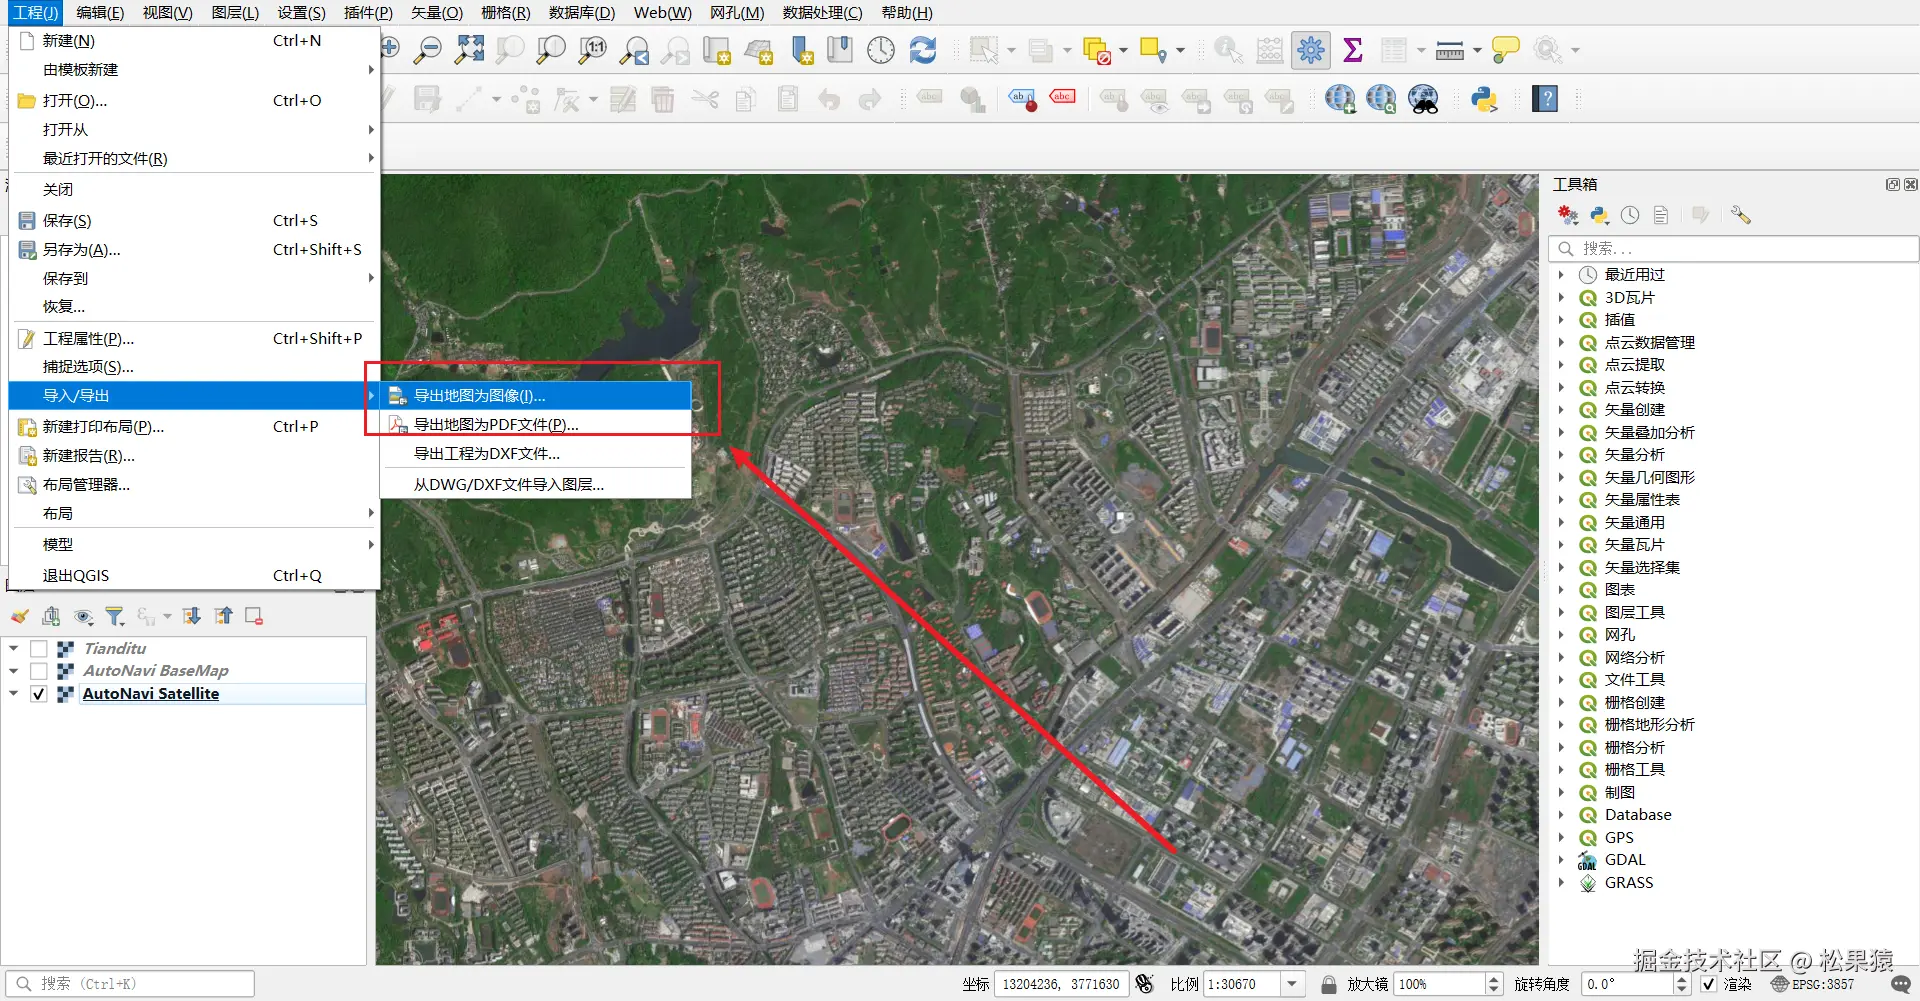Remove selected layer icon in Layers panel

[254, 617]
